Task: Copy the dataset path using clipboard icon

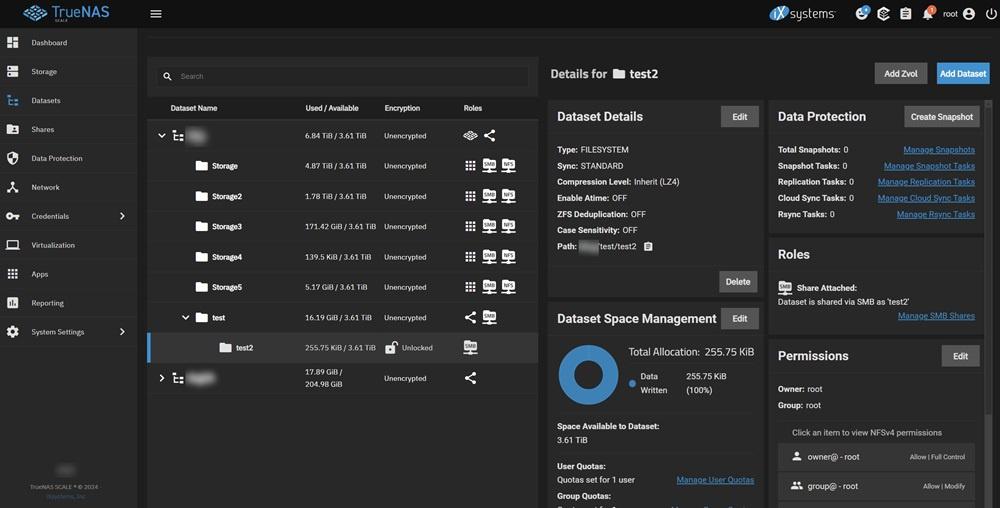Action: (x=648, y=246)
